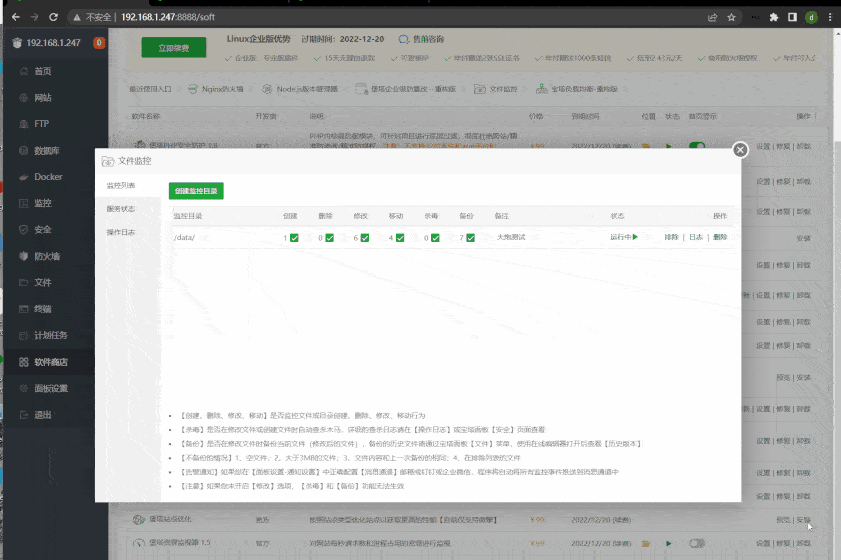
Task: Open the 操作日志 tab
Action: pyautogui.click(x=121, y=232)
